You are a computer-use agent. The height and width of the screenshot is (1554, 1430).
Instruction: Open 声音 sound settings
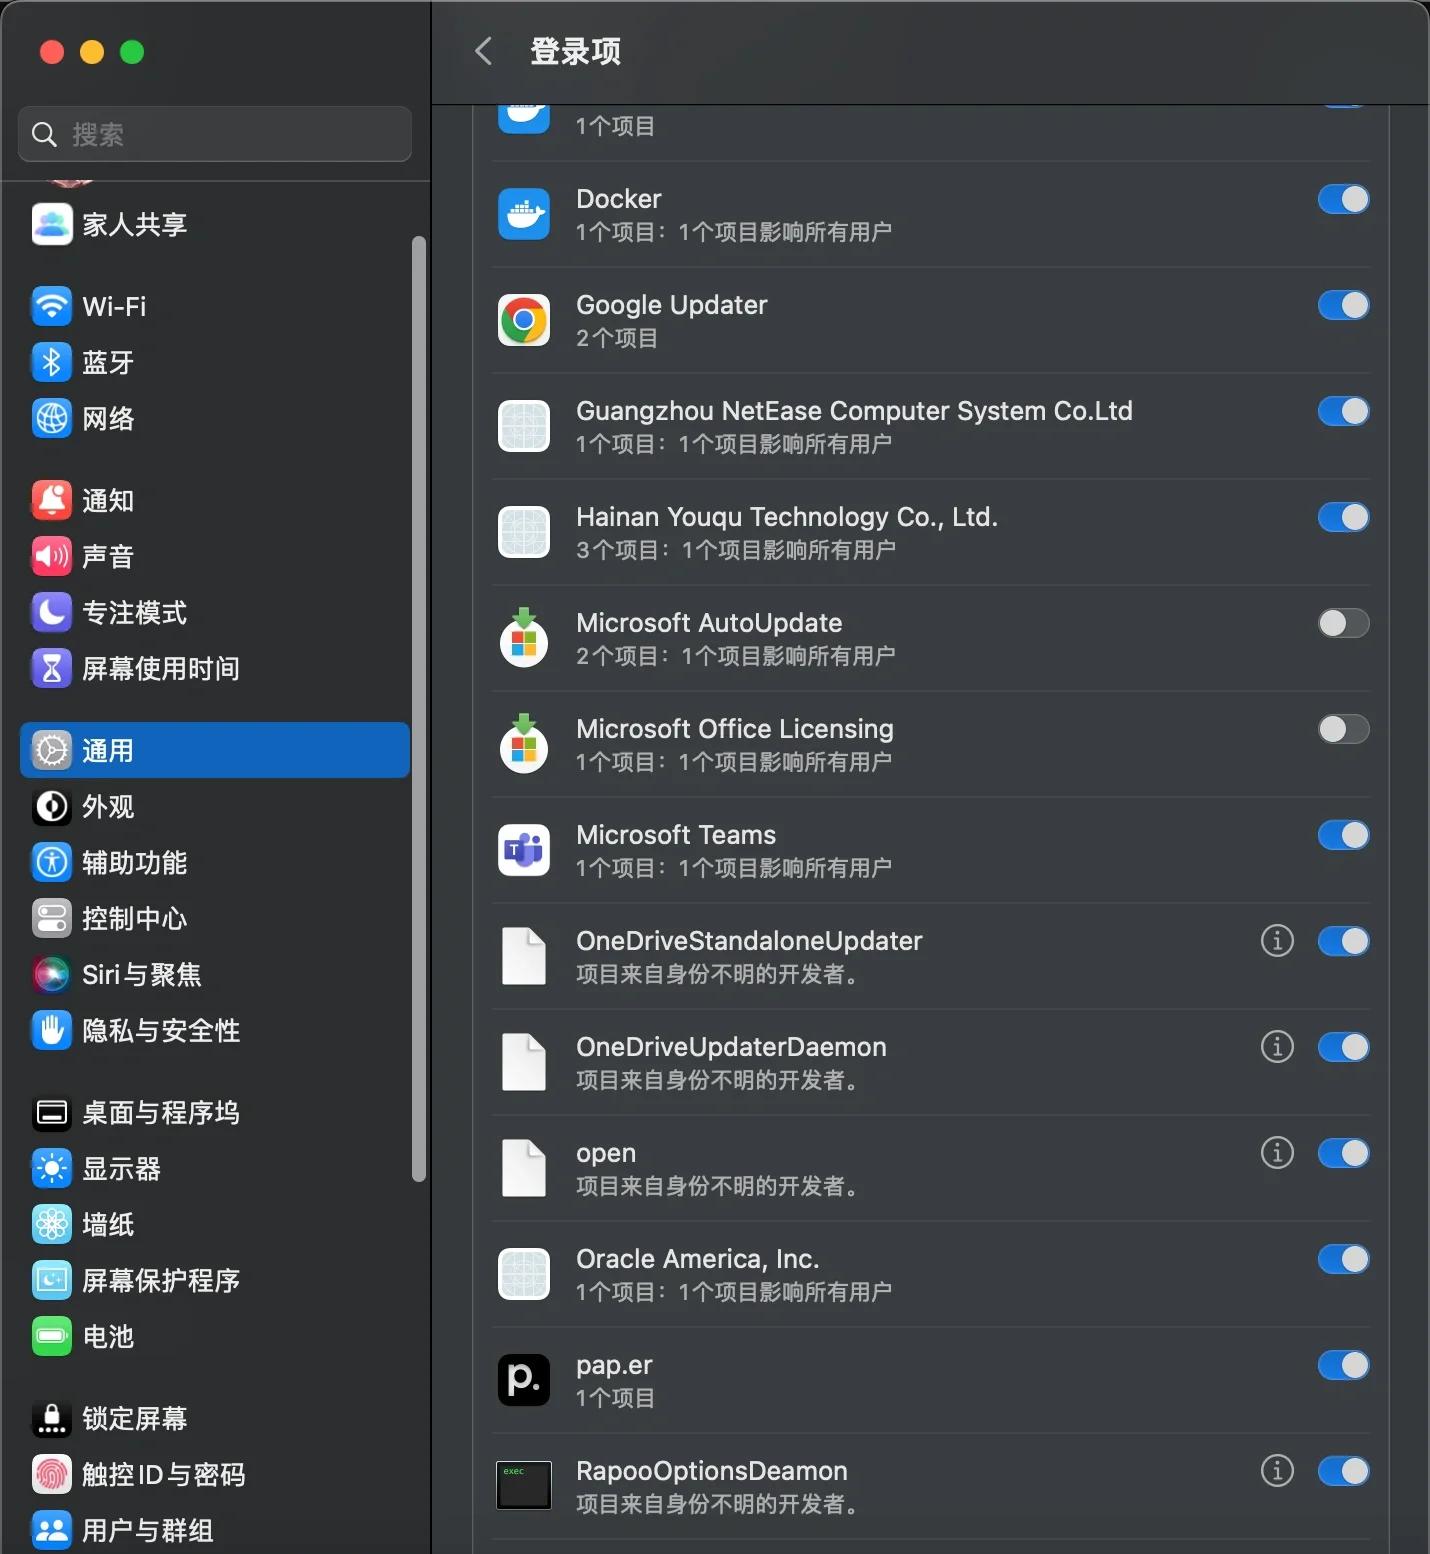(215, 556)
